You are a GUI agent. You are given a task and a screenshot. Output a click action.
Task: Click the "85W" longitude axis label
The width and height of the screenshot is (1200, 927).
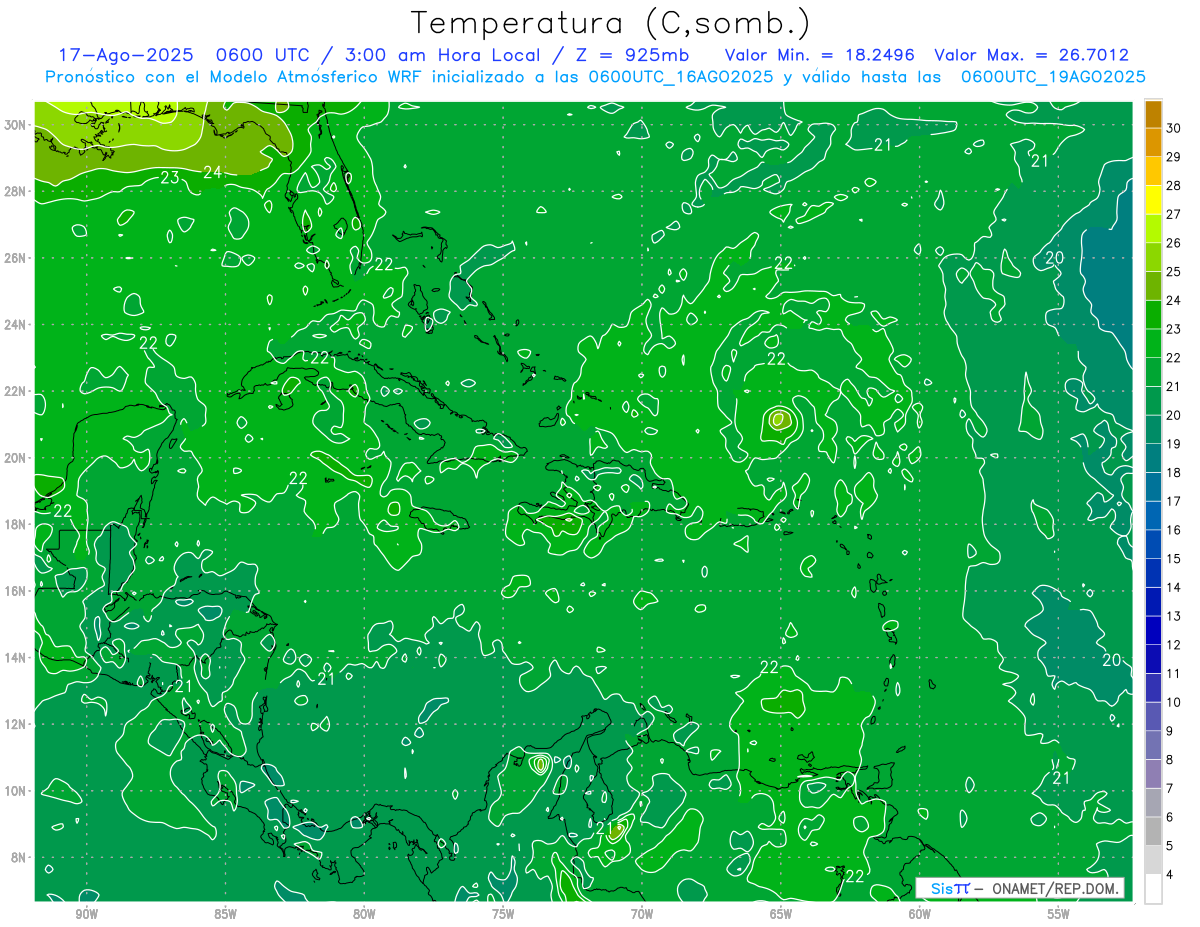coord(226,914)
